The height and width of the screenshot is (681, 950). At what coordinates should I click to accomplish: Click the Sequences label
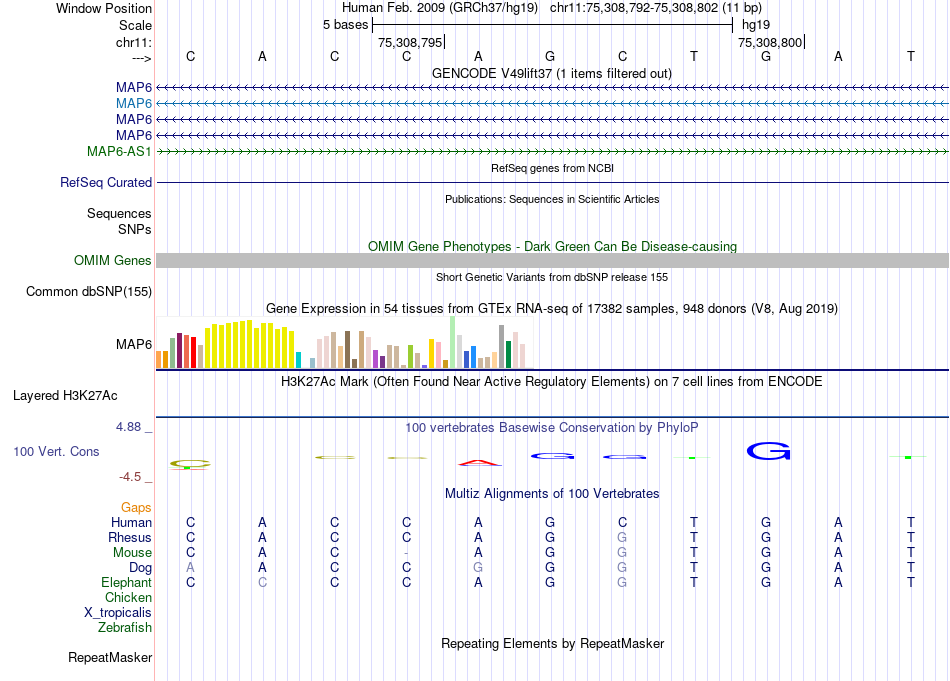(x=119, y=213)
